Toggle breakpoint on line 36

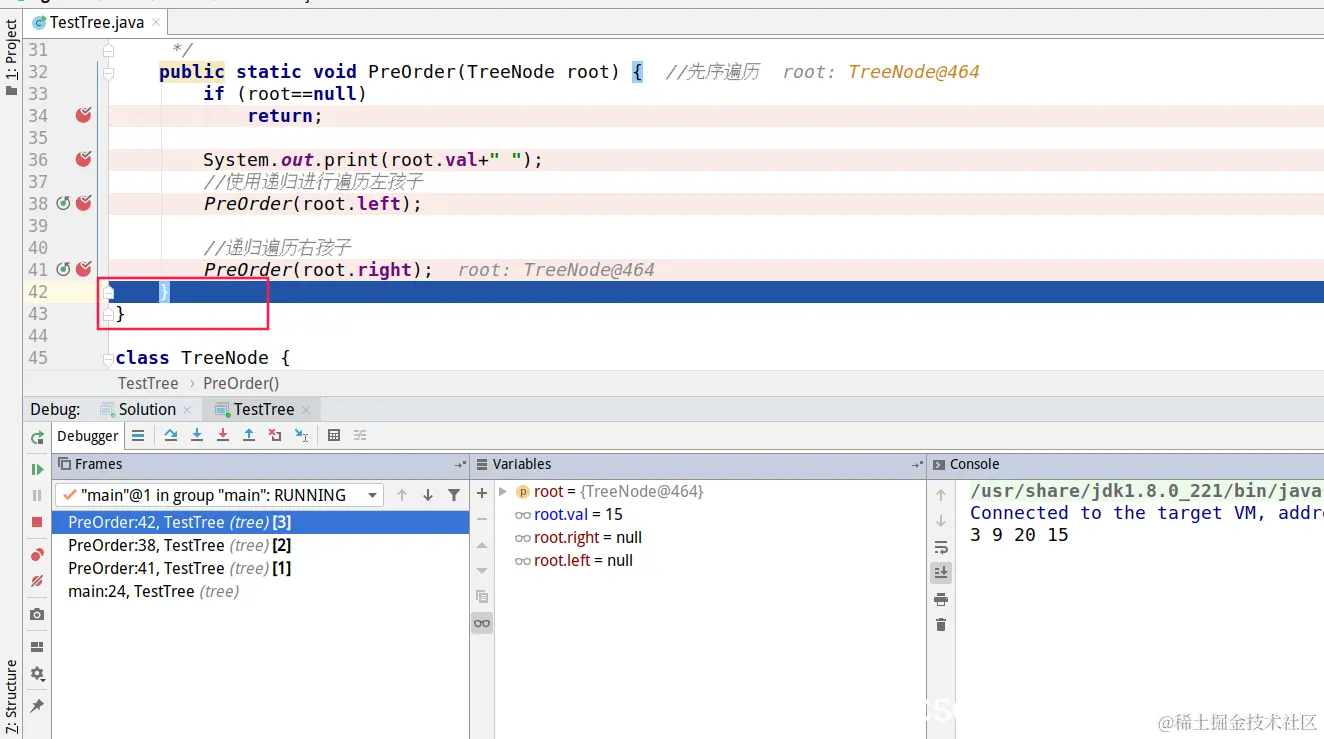click(84, 159)
